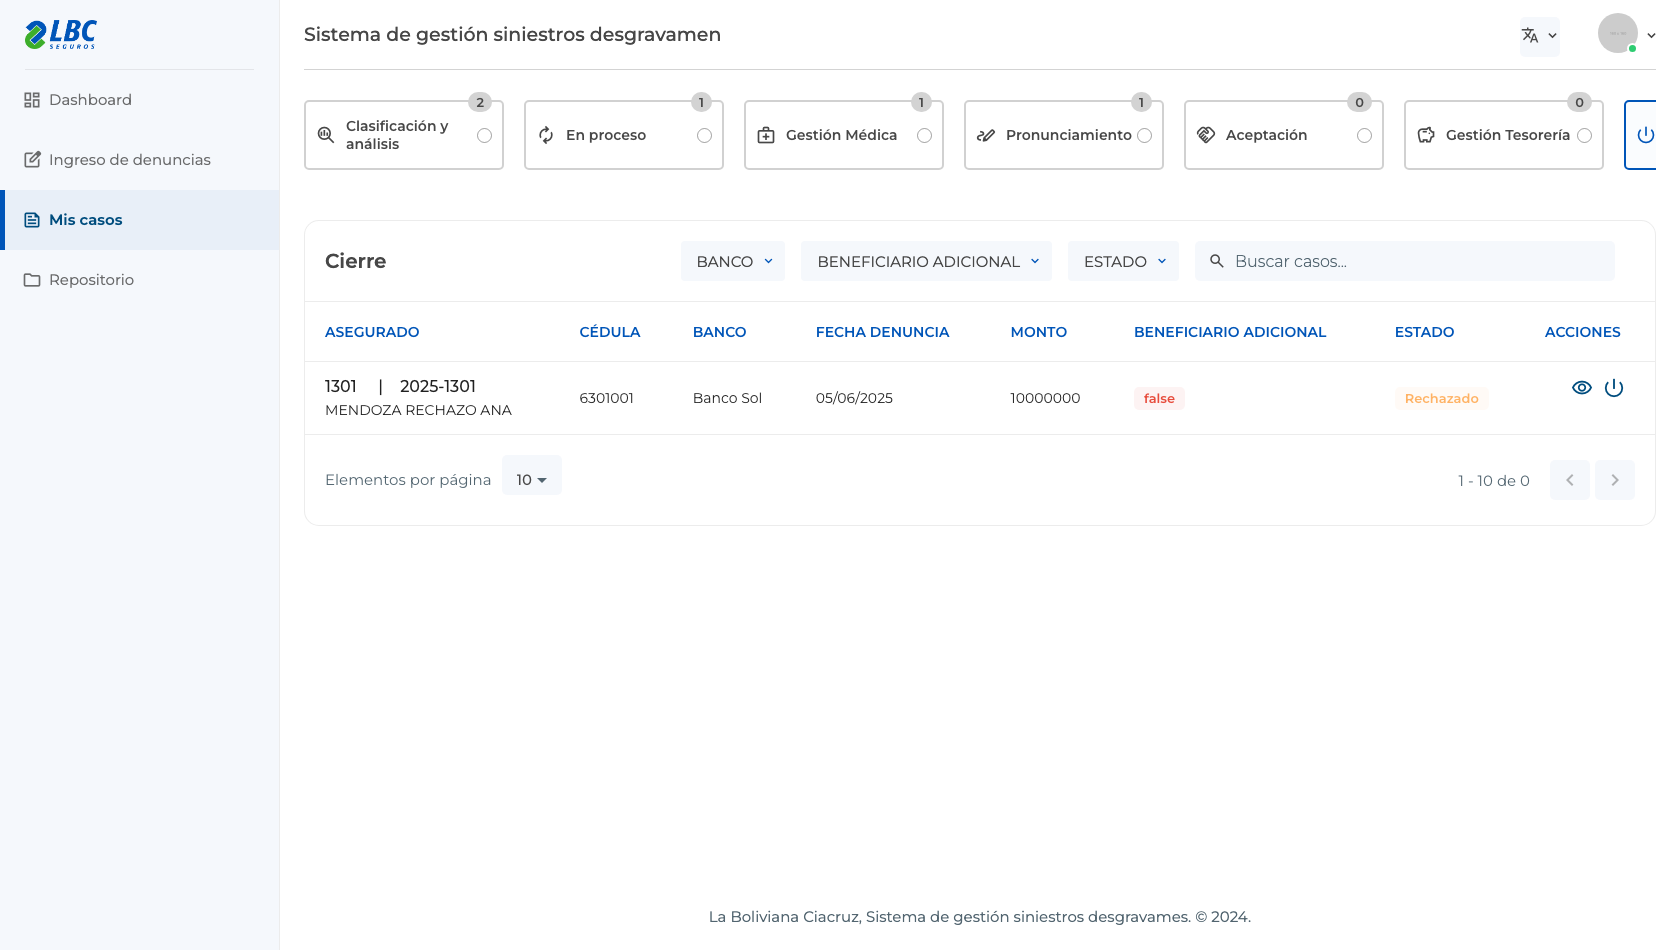Screen dimensions: 1680x950
Task: Click the power icon stage card
Action: [x=1645, y=135]
